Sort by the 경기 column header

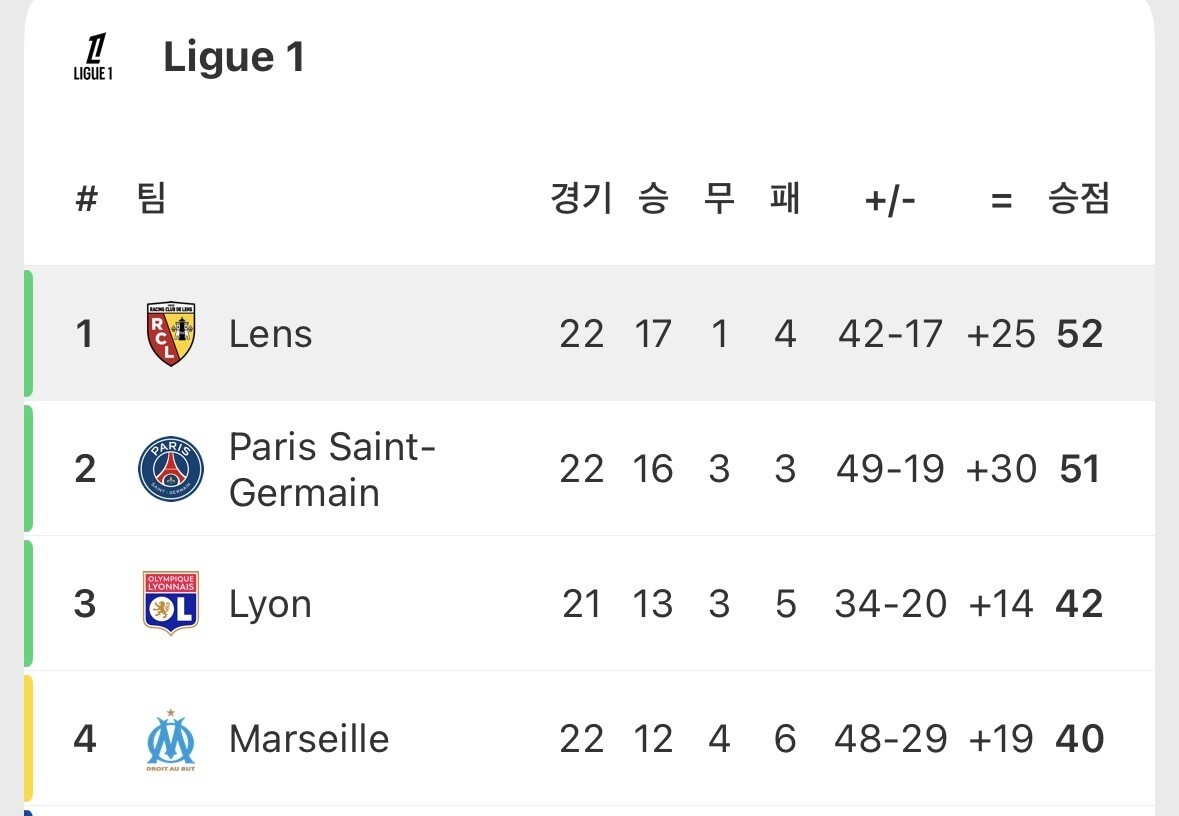581,199
